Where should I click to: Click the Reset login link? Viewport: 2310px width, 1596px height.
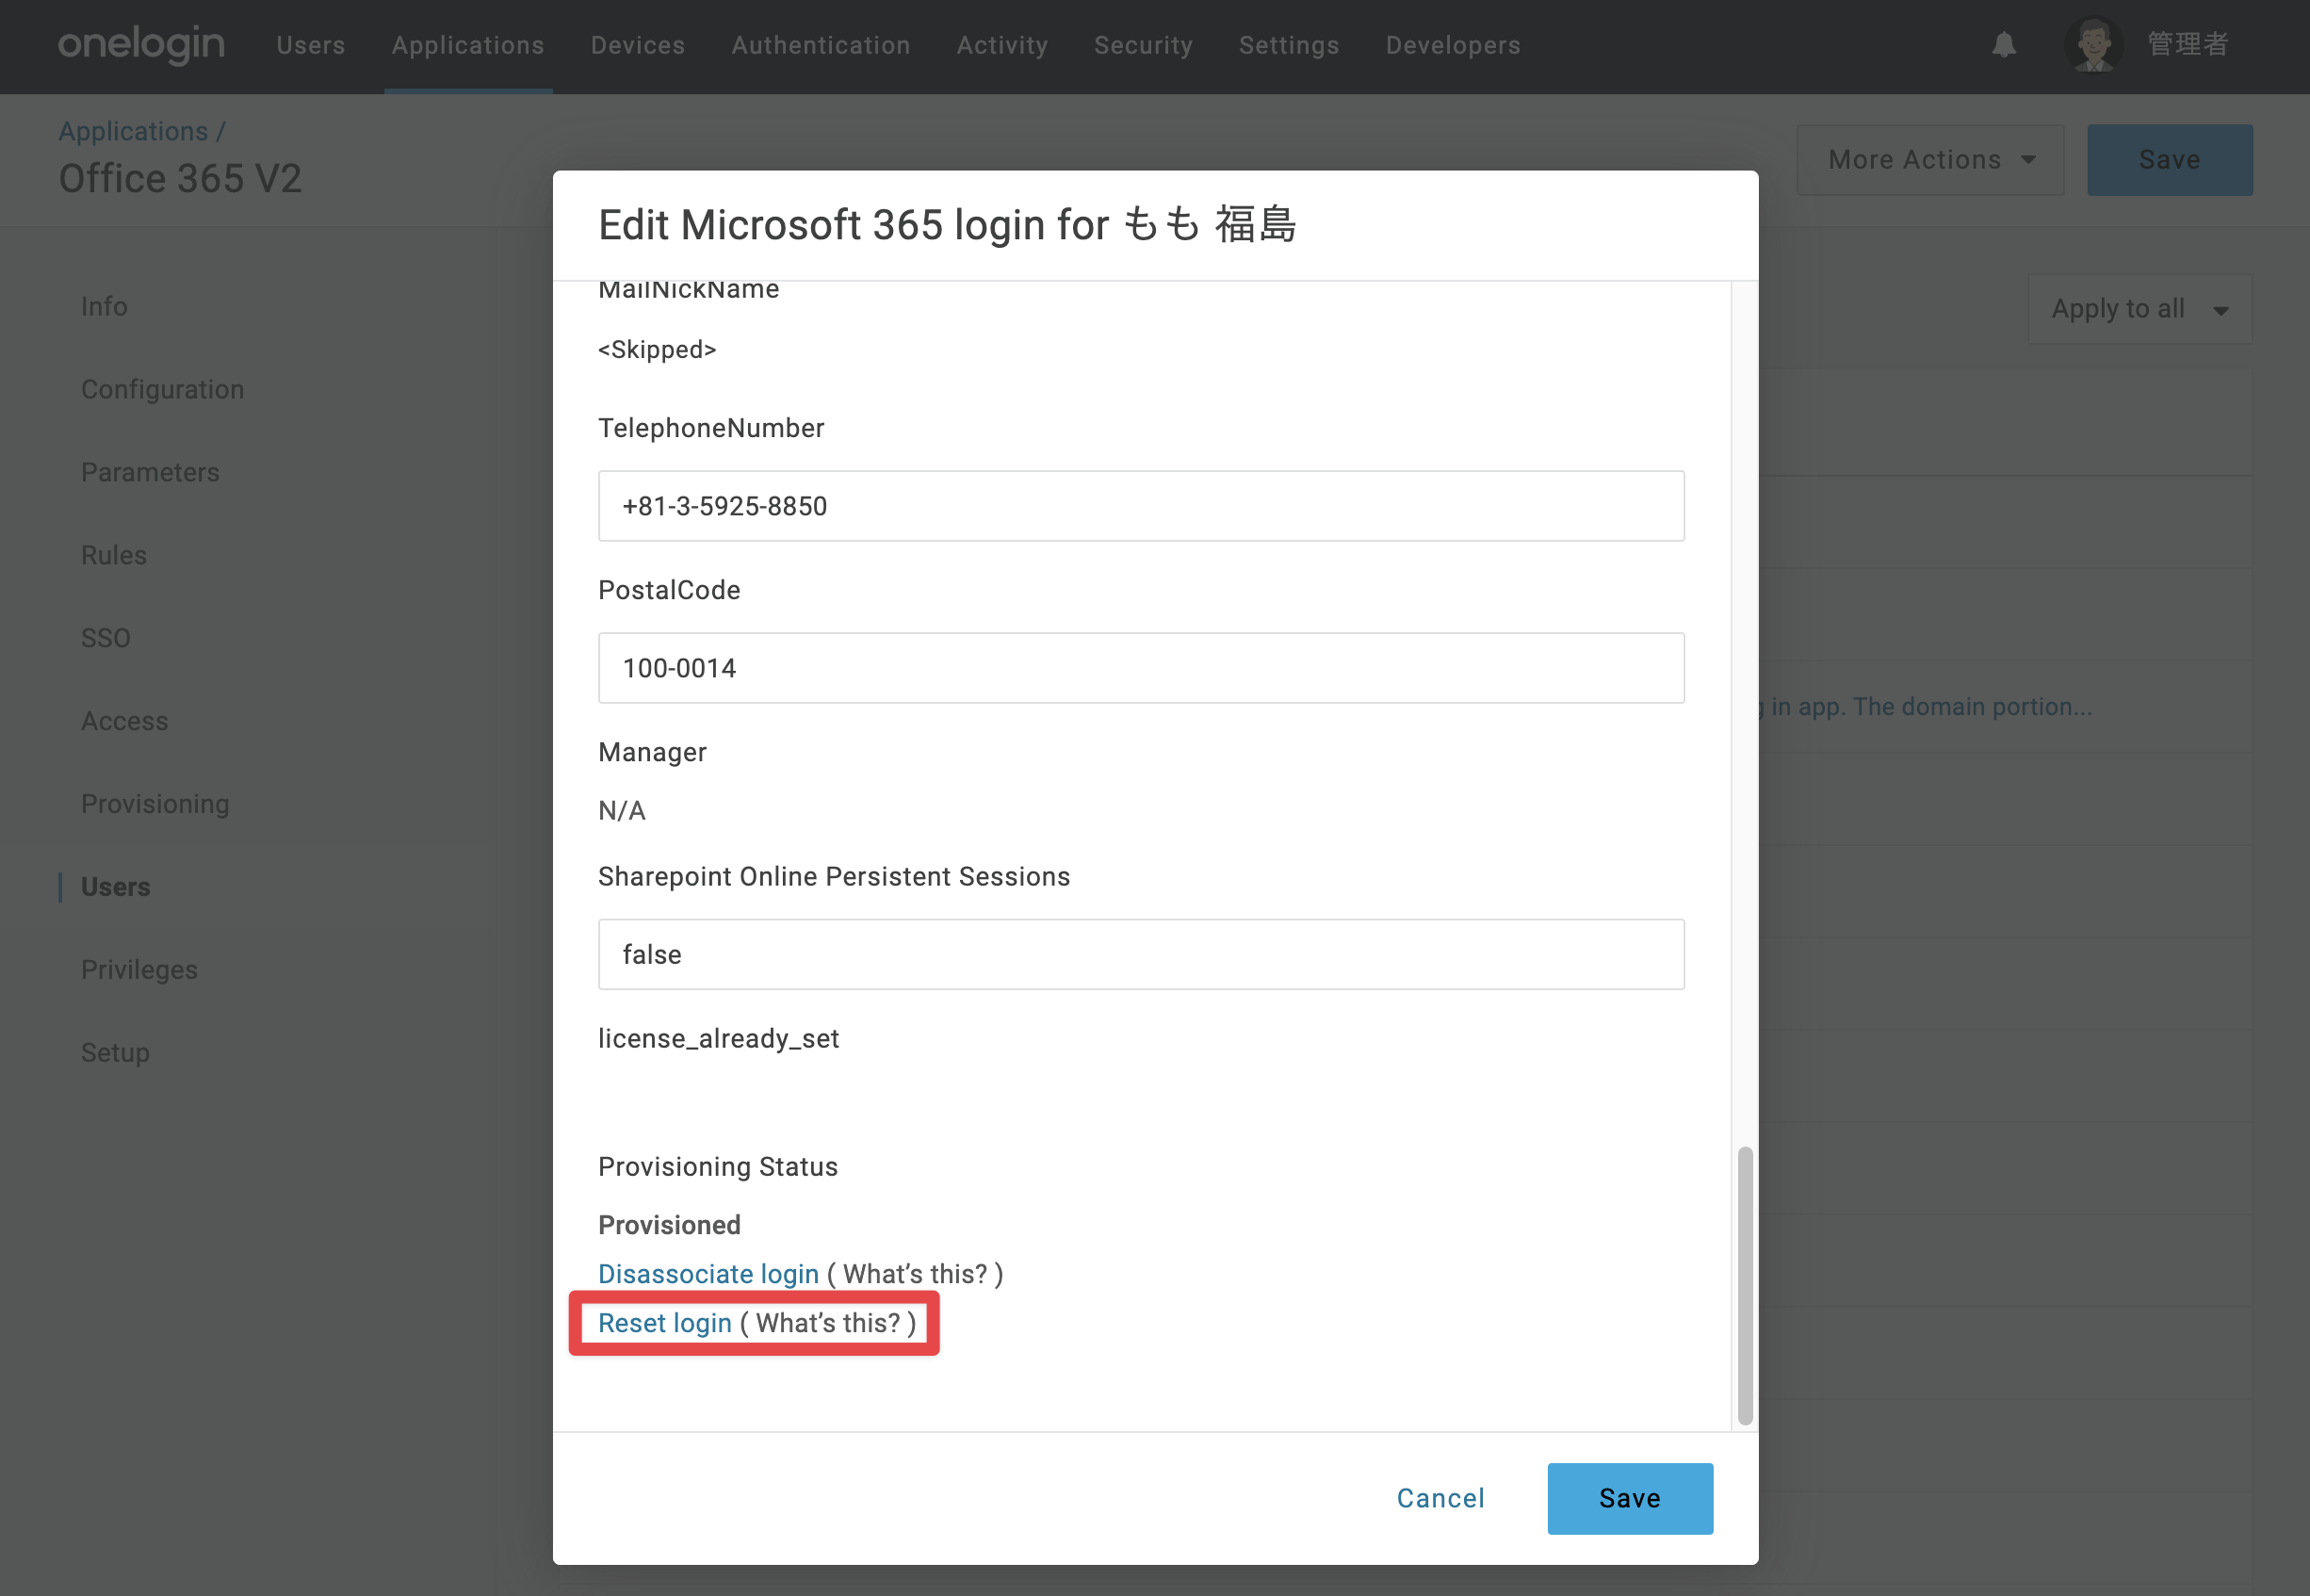(665, 1323)
